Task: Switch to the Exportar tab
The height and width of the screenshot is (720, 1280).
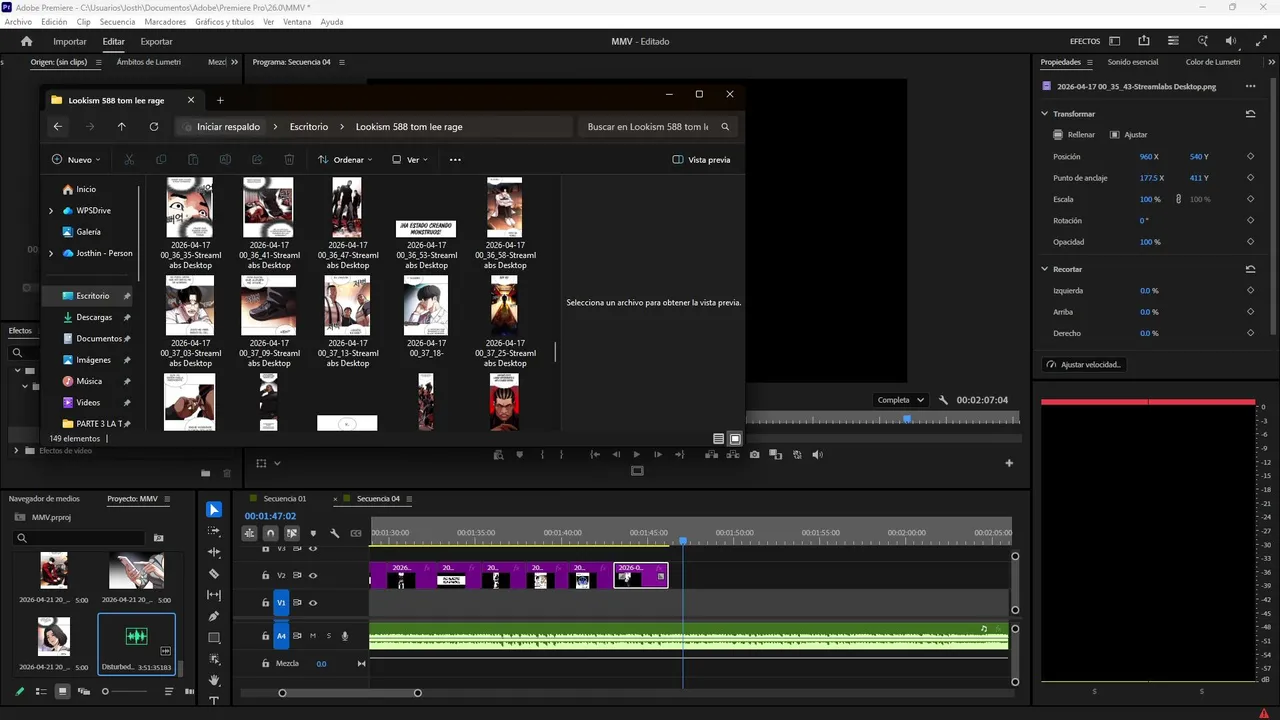Action: tap(156, 41)
